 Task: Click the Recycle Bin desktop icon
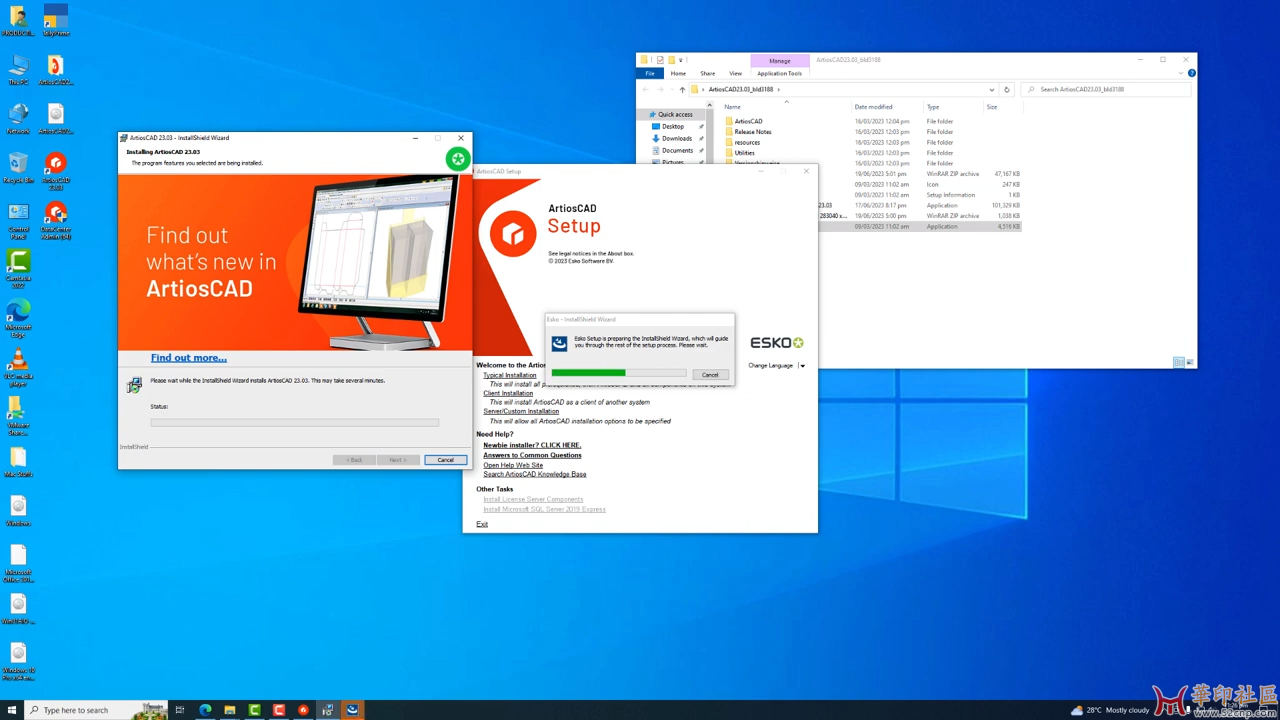[x=18, y=166]
